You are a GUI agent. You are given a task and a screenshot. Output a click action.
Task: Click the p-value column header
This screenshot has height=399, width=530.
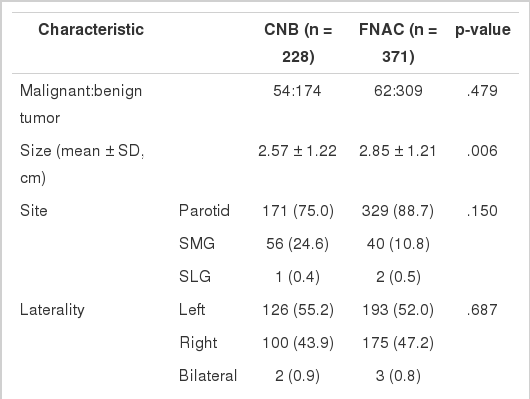pos(483,30)
